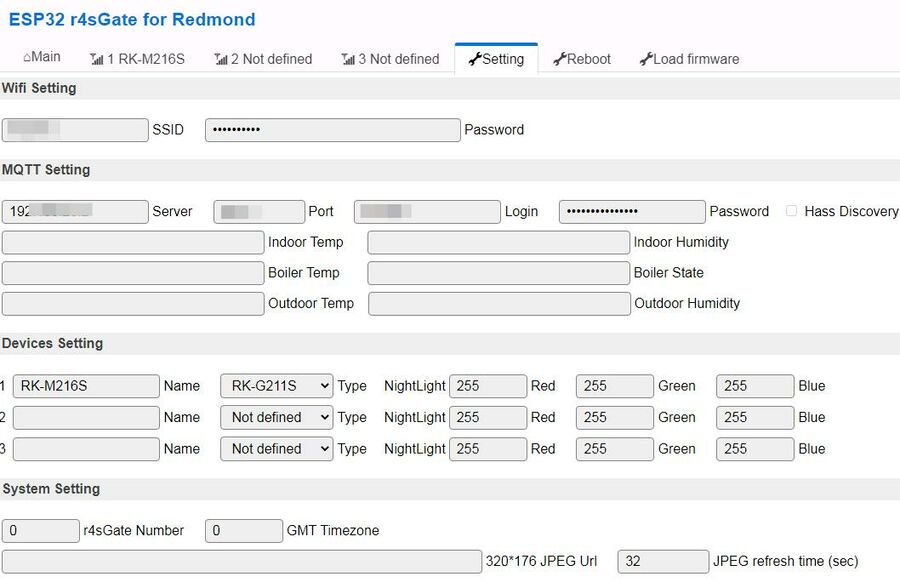Open device 1 Type dropdown RK-G211S

pos(276,386)
